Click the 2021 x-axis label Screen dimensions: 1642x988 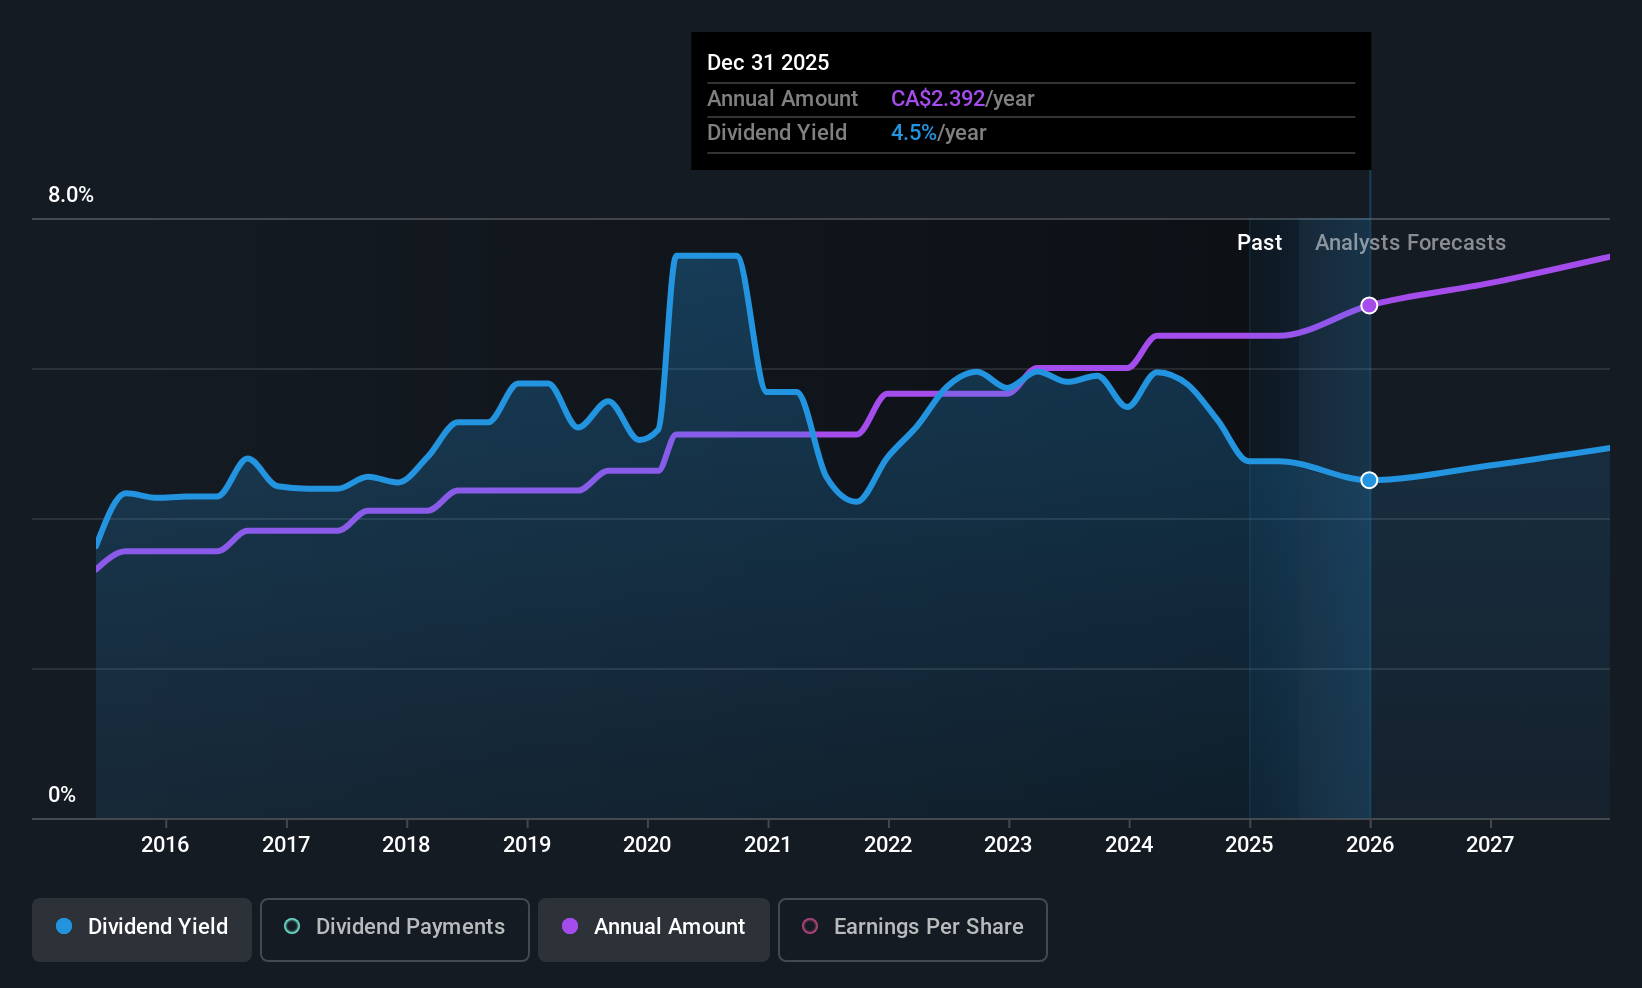[768, 844]
